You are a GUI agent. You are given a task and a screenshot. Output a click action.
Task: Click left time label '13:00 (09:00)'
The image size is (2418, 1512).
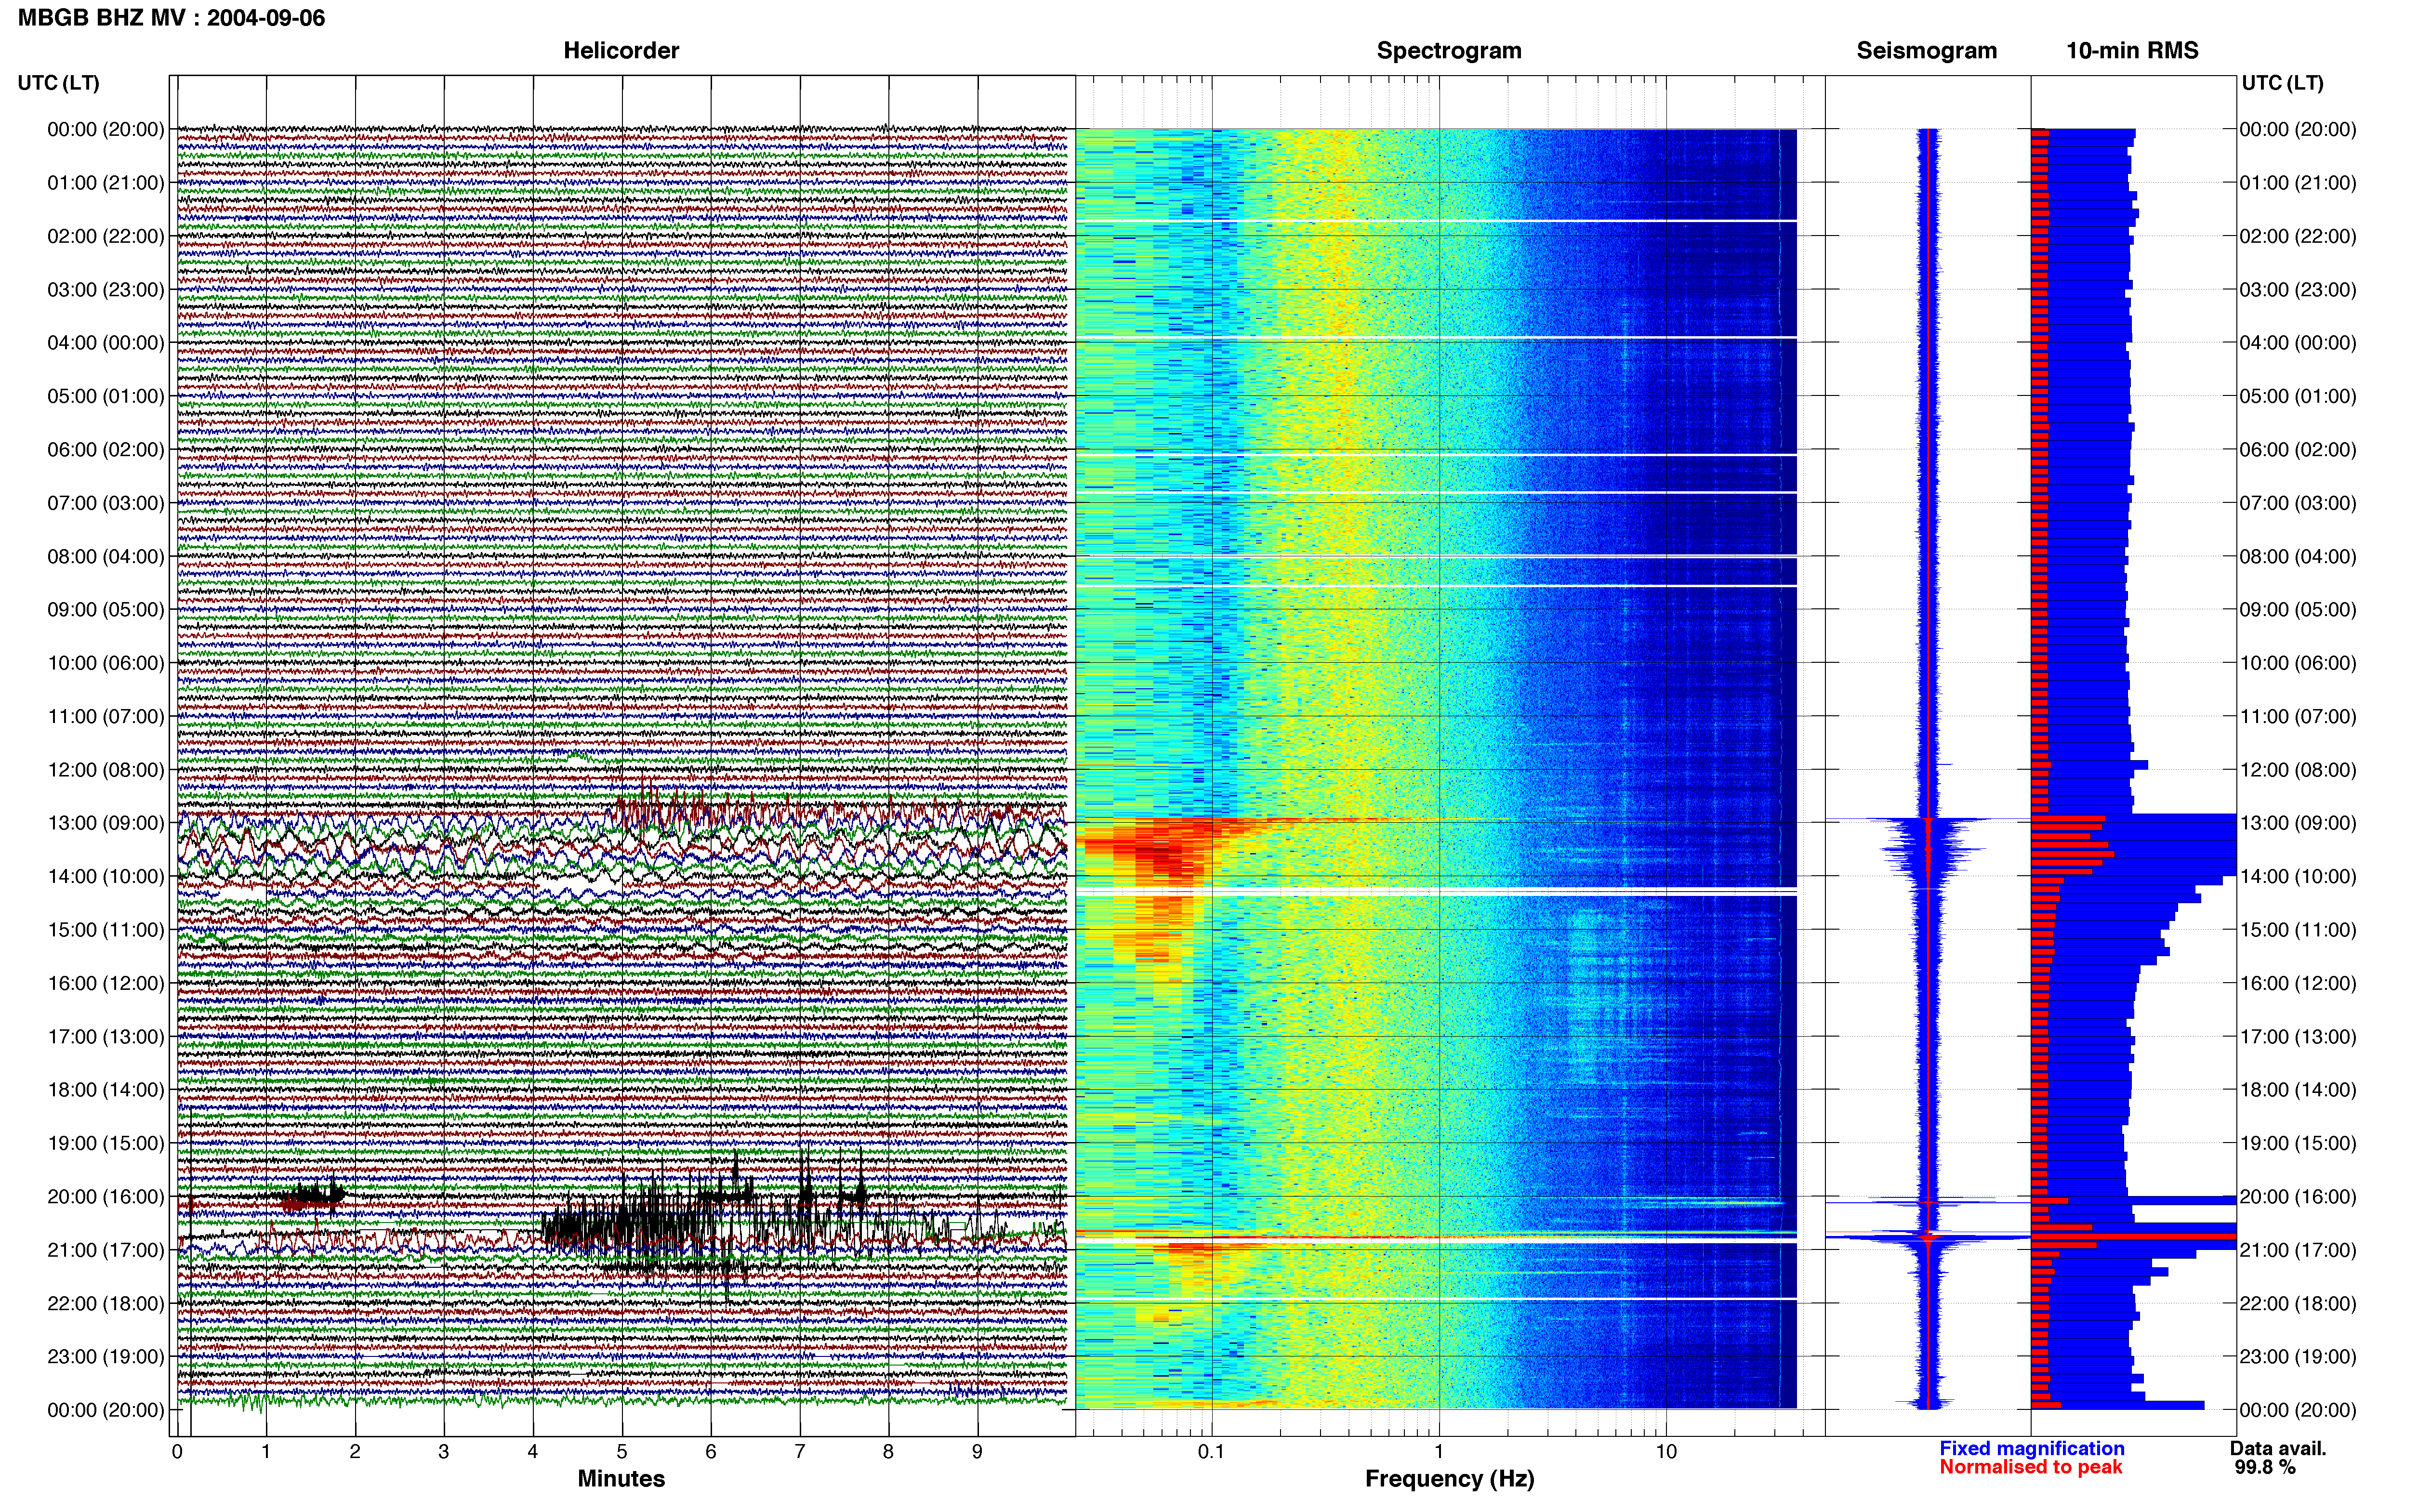pos(106,823)
